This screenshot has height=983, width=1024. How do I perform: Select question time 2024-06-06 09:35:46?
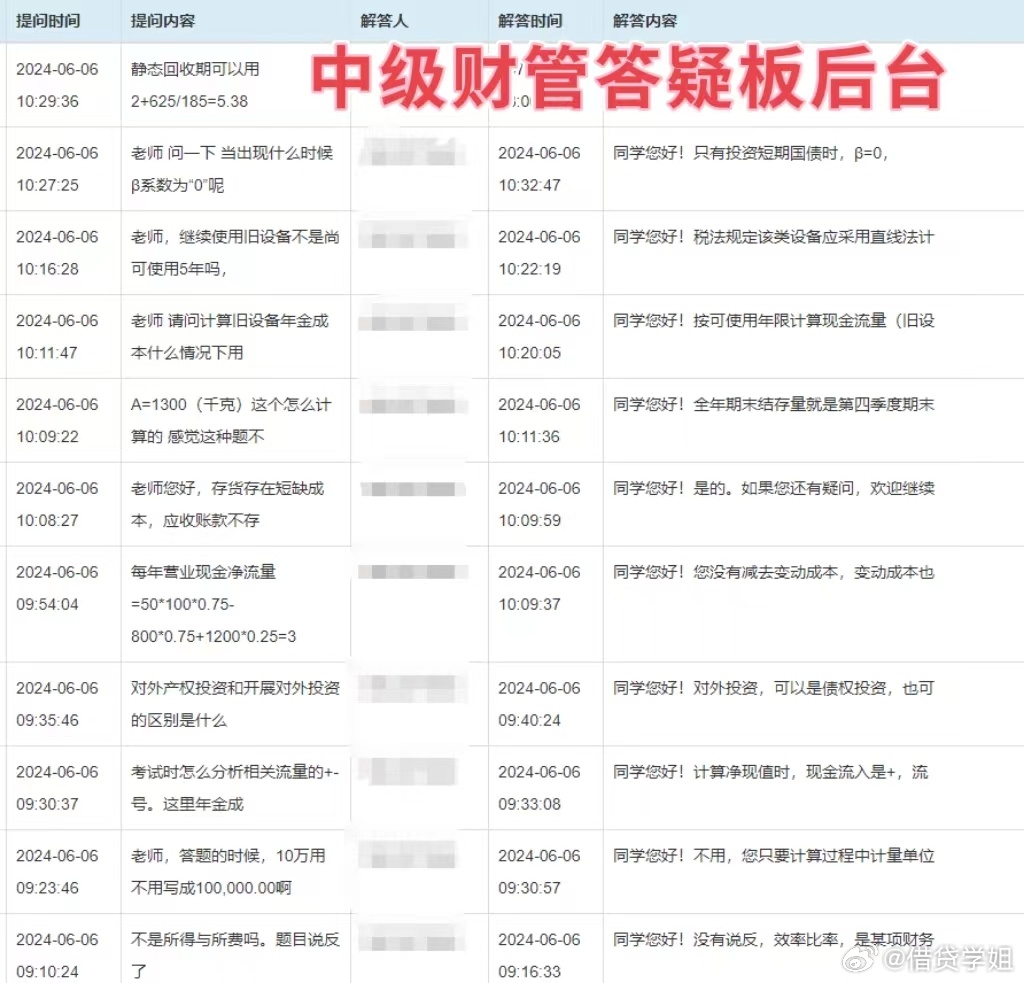pyautogui.click(x=57, y=703)
